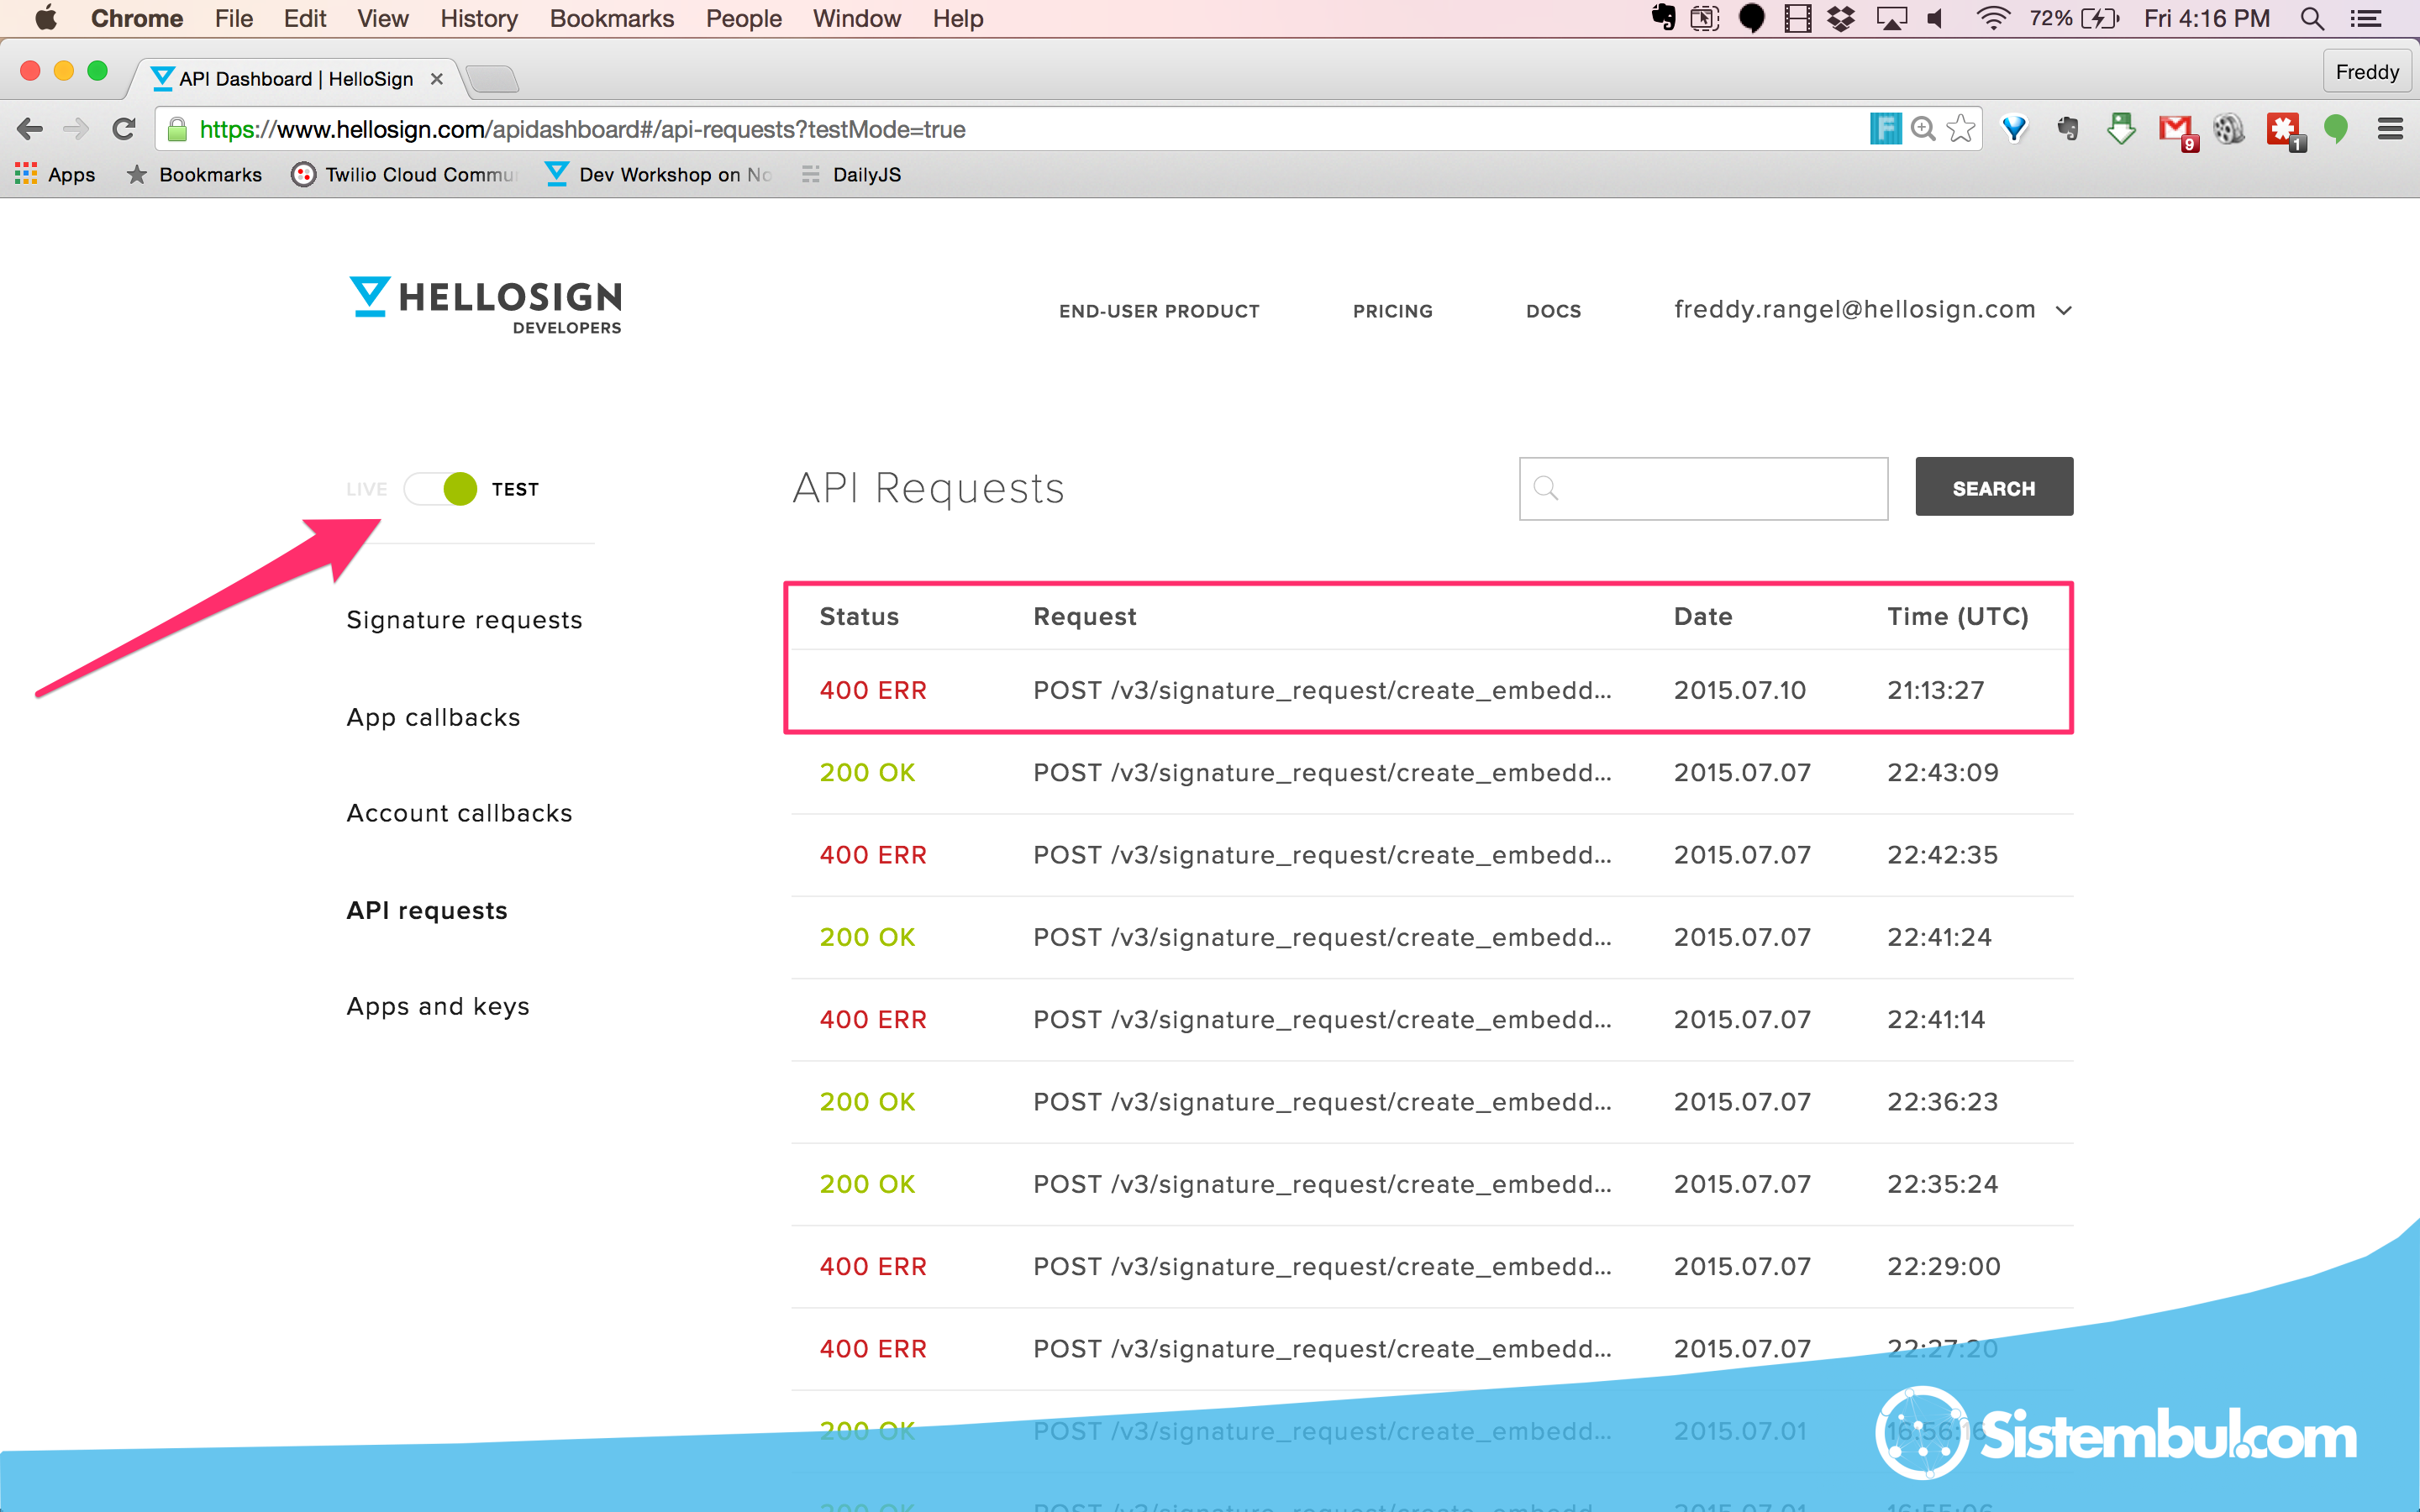
Task: Open the History menu
Action: tap(479, 18)
